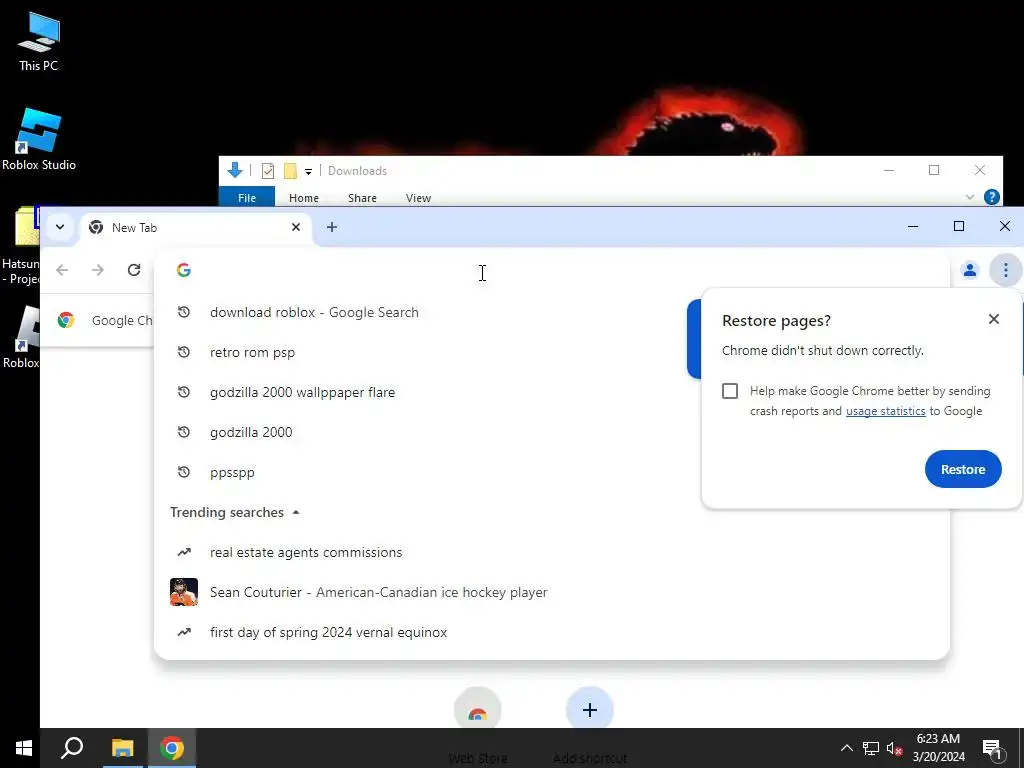
Task: Click Google Chrome icon in bookmark bar
Action: coord(65,320)
